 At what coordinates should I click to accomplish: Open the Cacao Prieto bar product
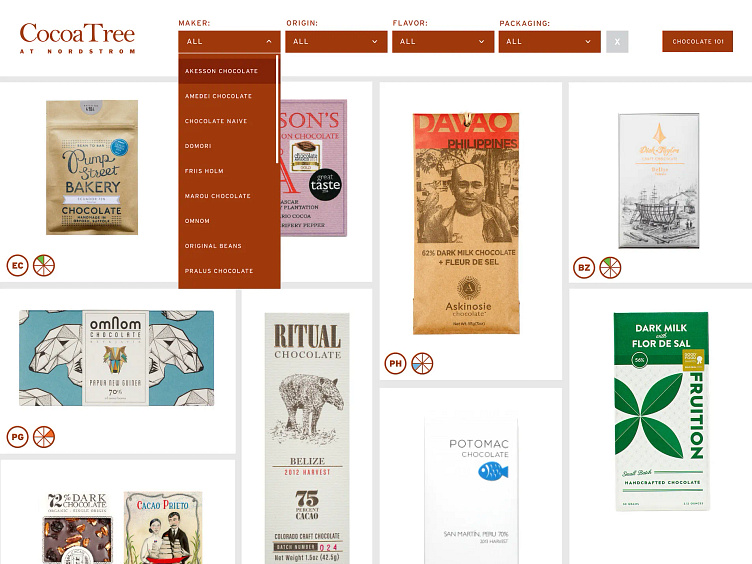pos(163,528)
